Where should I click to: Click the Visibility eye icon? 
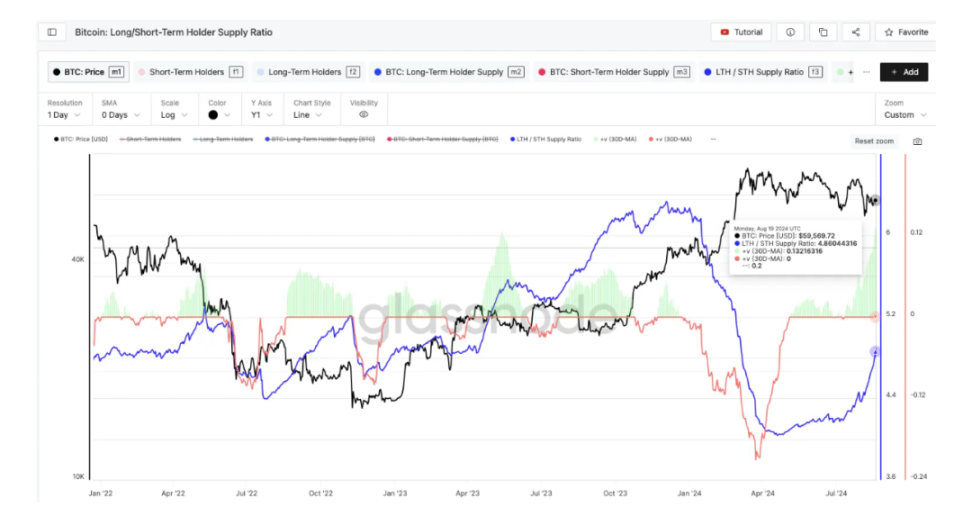[363, 115]
